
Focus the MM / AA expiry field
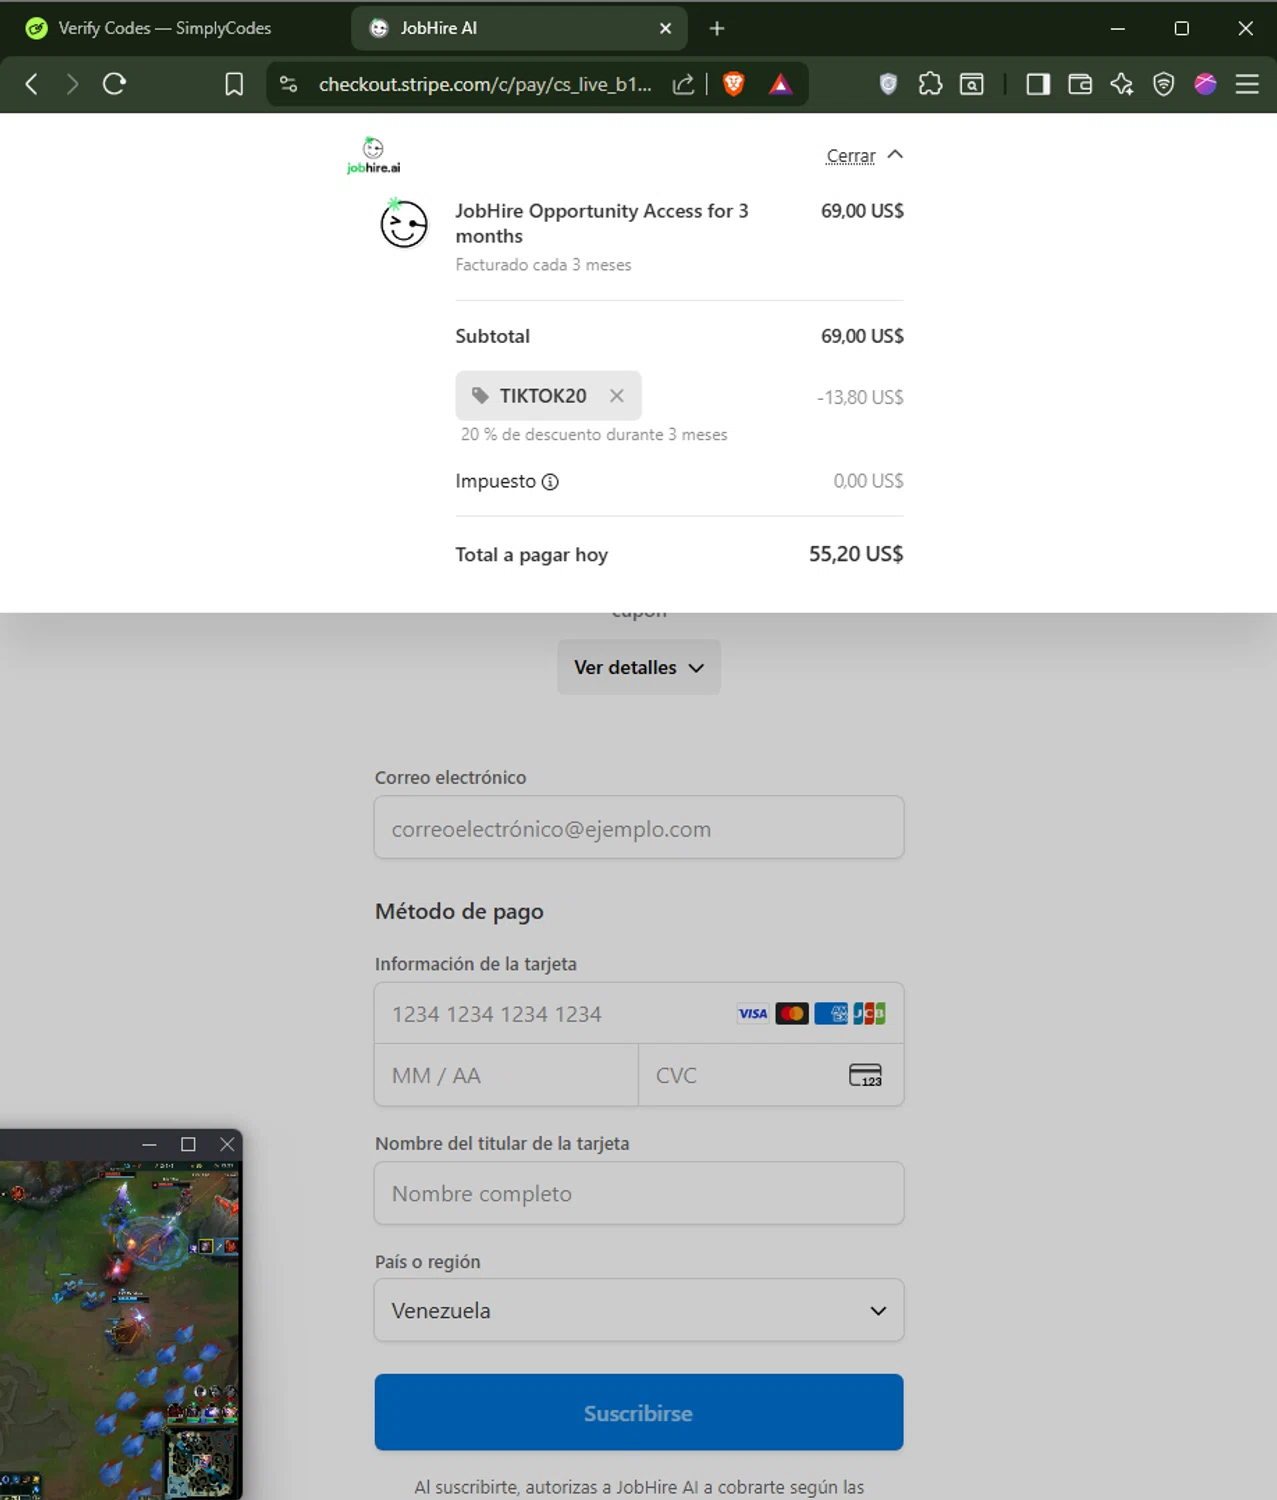pos(506,1075)
